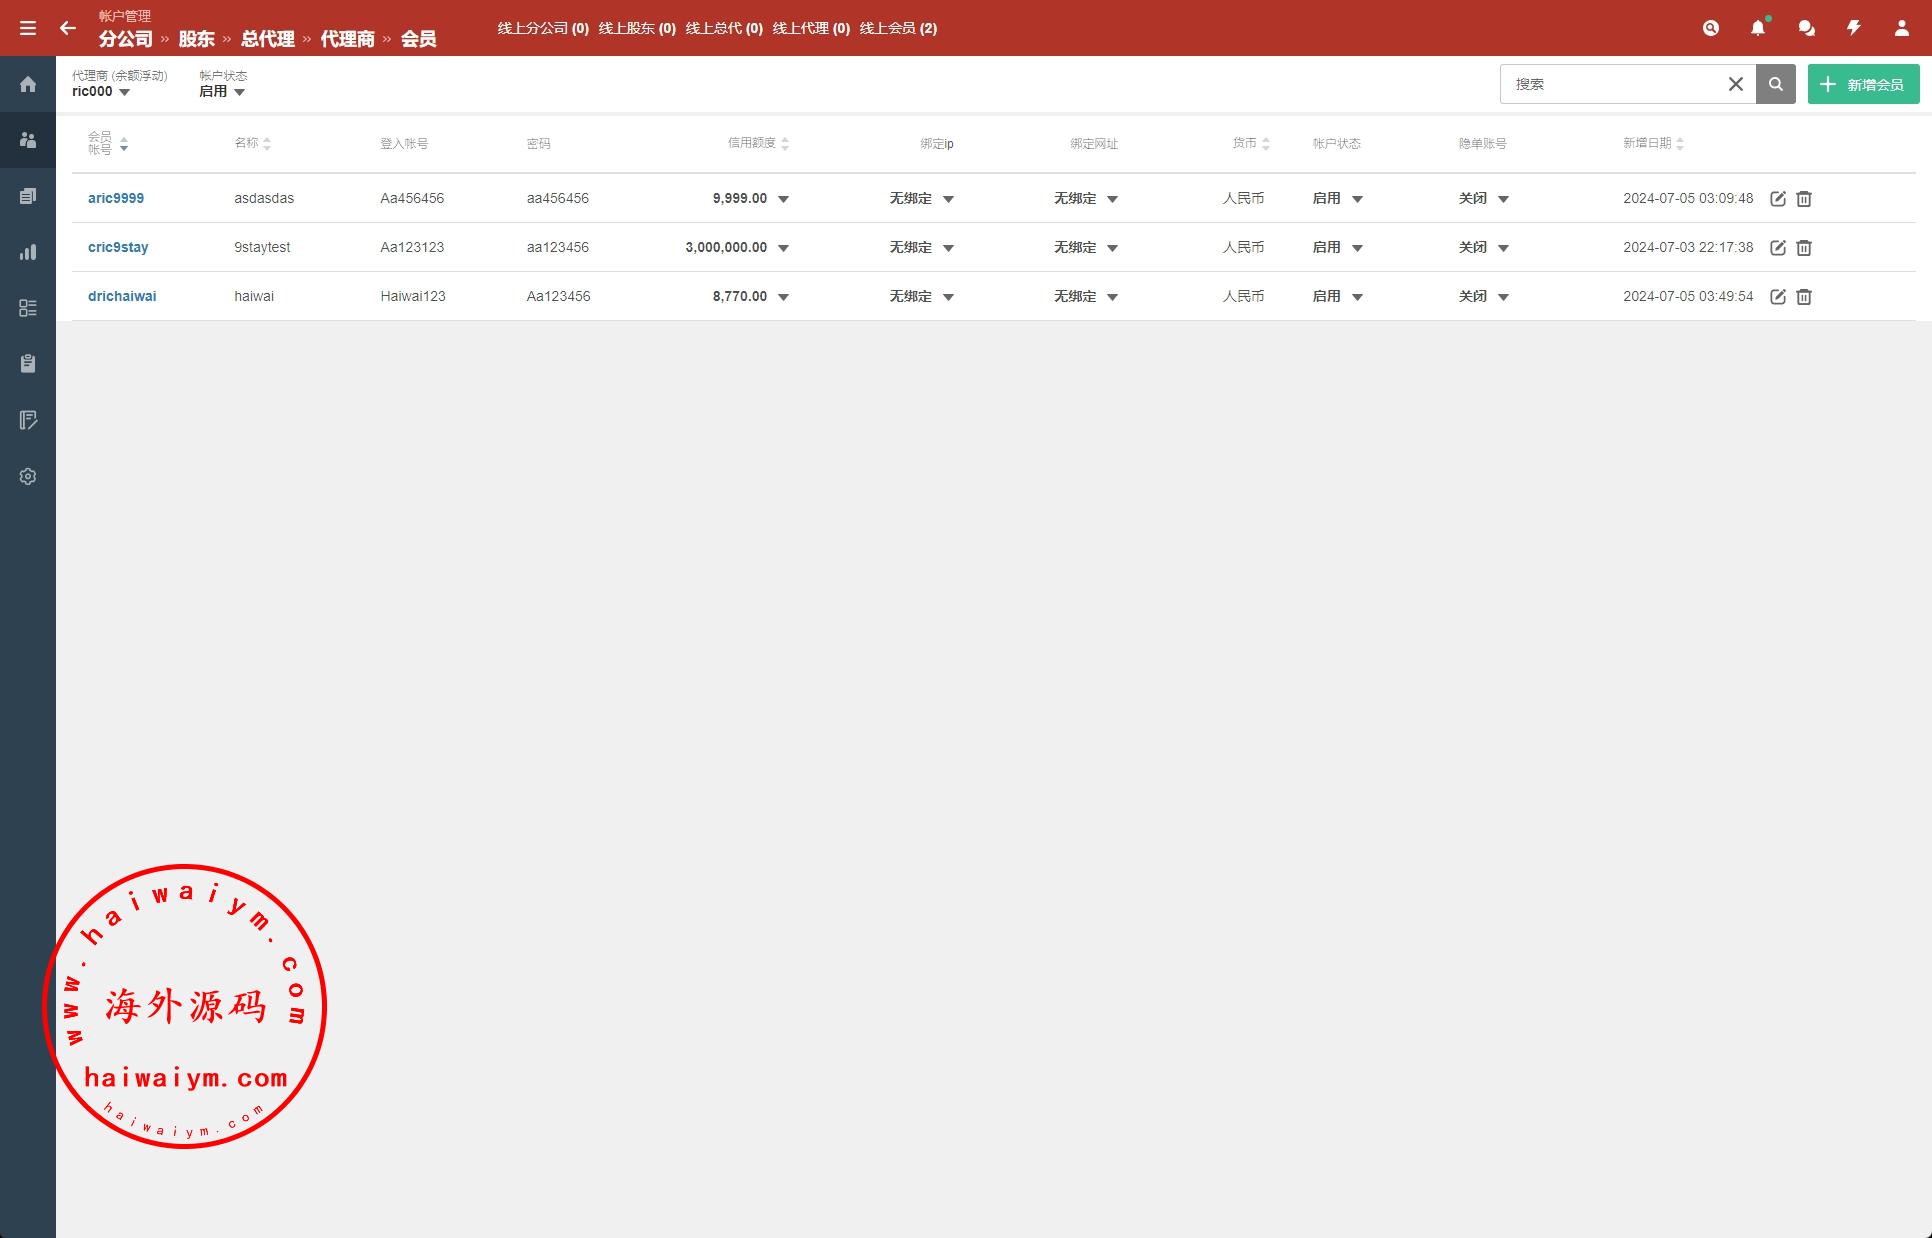Go to the 股东 breadcrumb level
The image size is (1932, 1238).
[x=197, y=39]
